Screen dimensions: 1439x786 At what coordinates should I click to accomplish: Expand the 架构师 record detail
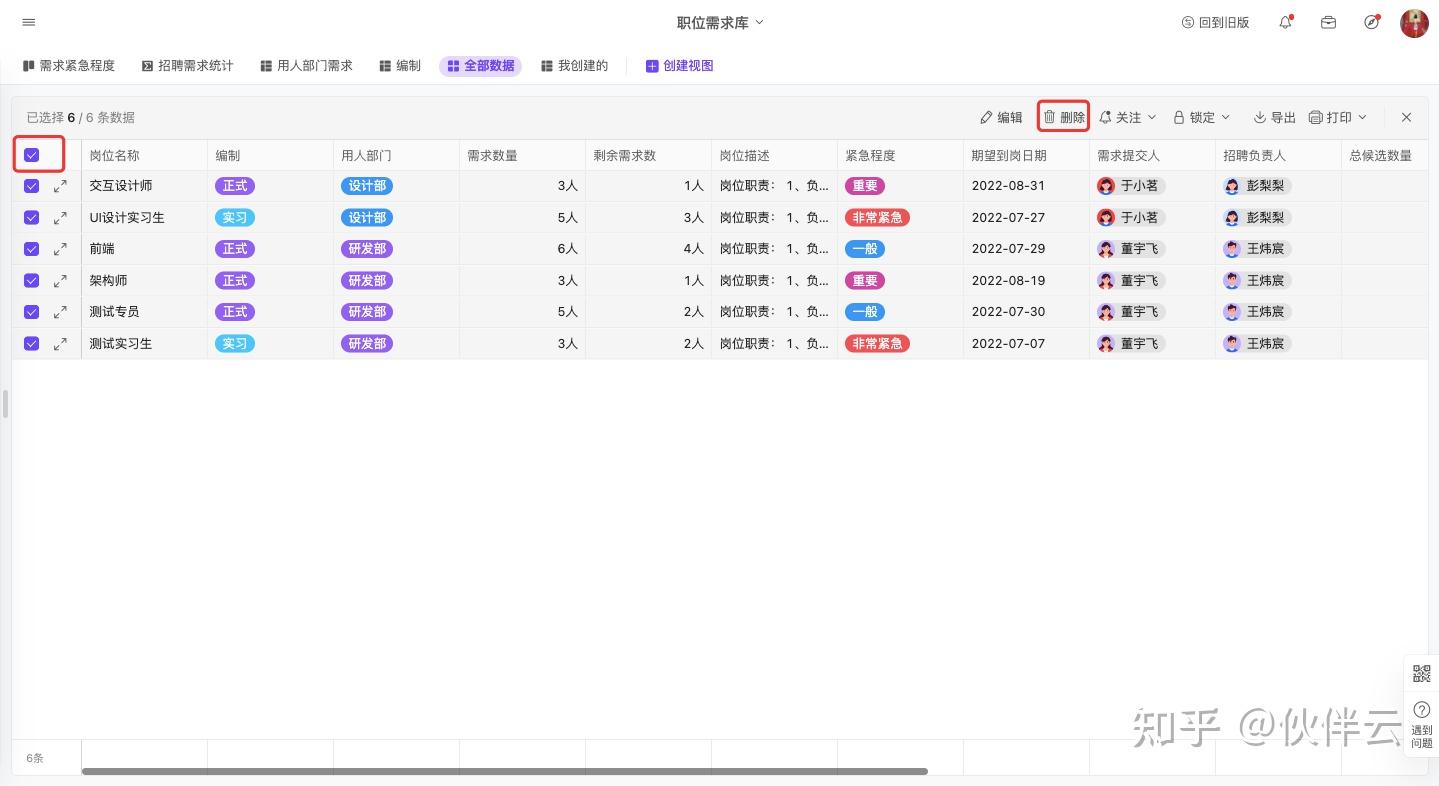pyautogui.click(x=60, y=280)
